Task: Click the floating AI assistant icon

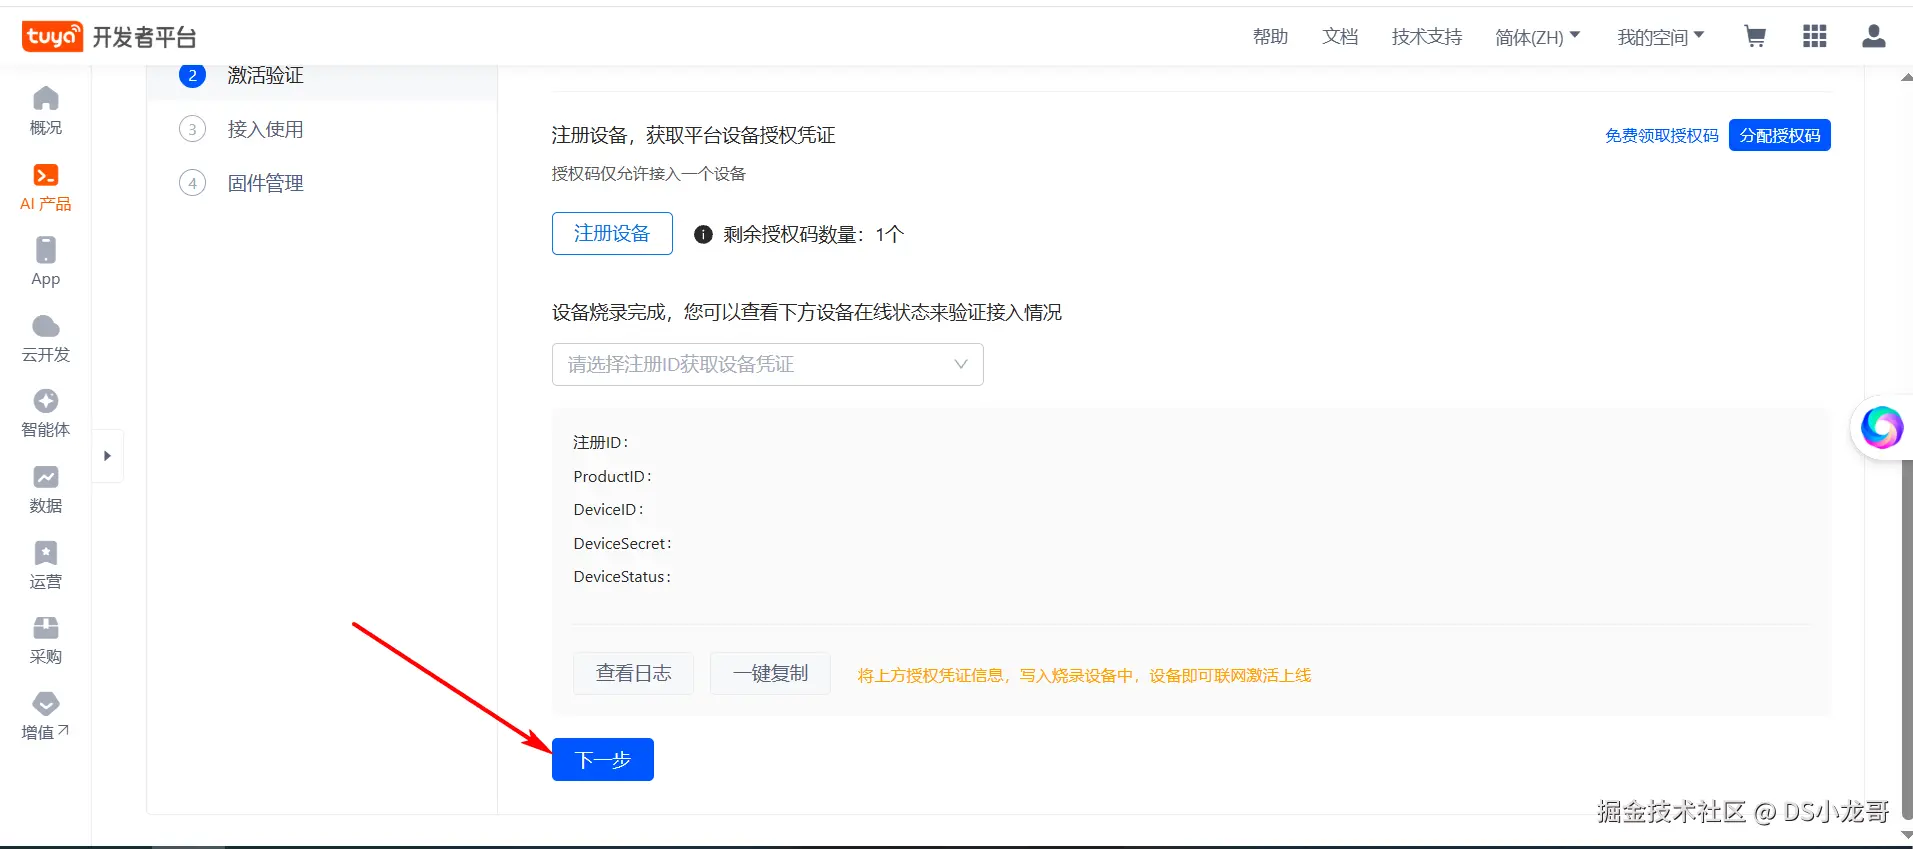Action: [1881, 428]
